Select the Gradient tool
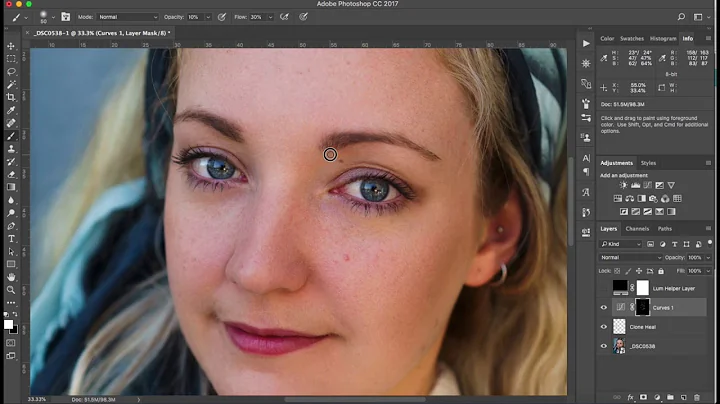The image size is (720, 404). (x=11, y=187)
